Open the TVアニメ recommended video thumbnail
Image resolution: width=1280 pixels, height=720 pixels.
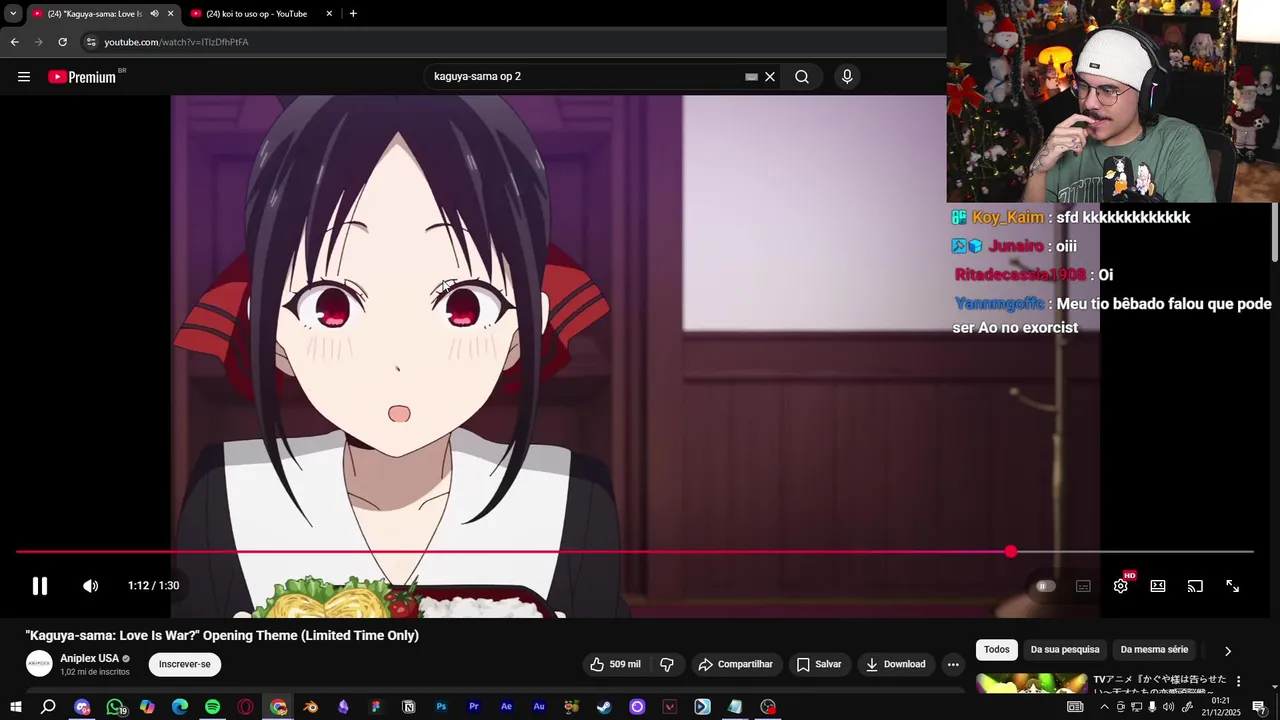[x=1031, y=684]
